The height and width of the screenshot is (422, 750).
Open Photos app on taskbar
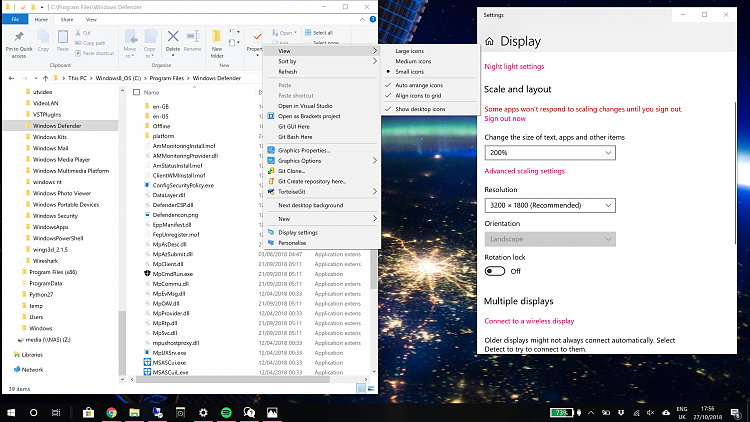coord(272,412)
